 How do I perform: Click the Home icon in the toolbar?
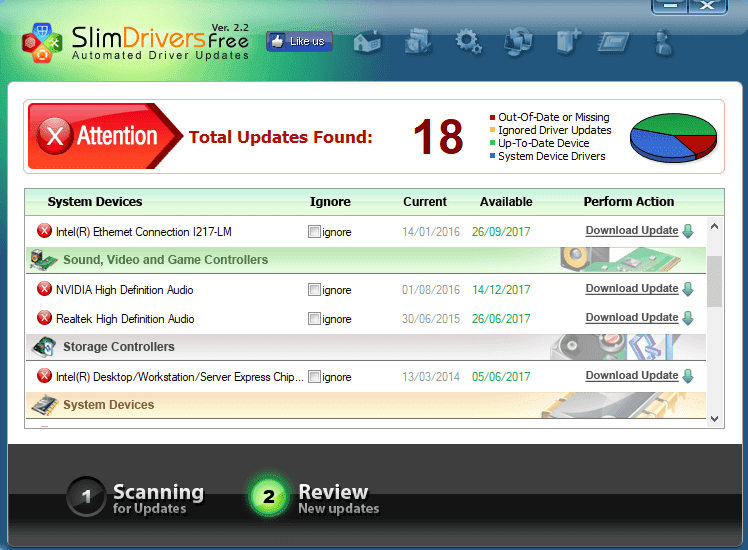[368, 42]
